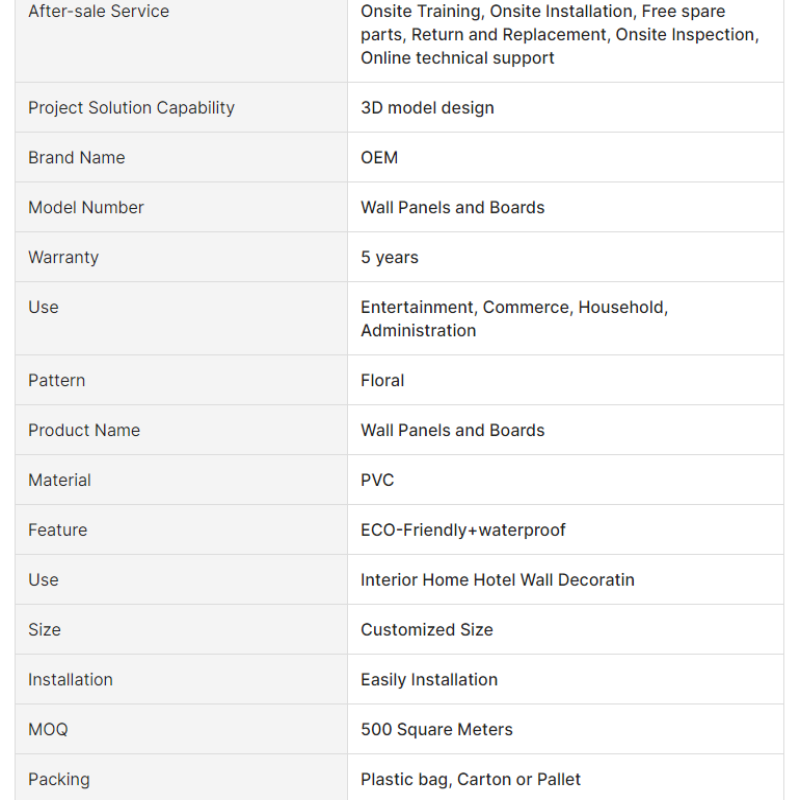Select the Onsite Training services text
This screenshot has height=800, width=800.
[560, 35]
